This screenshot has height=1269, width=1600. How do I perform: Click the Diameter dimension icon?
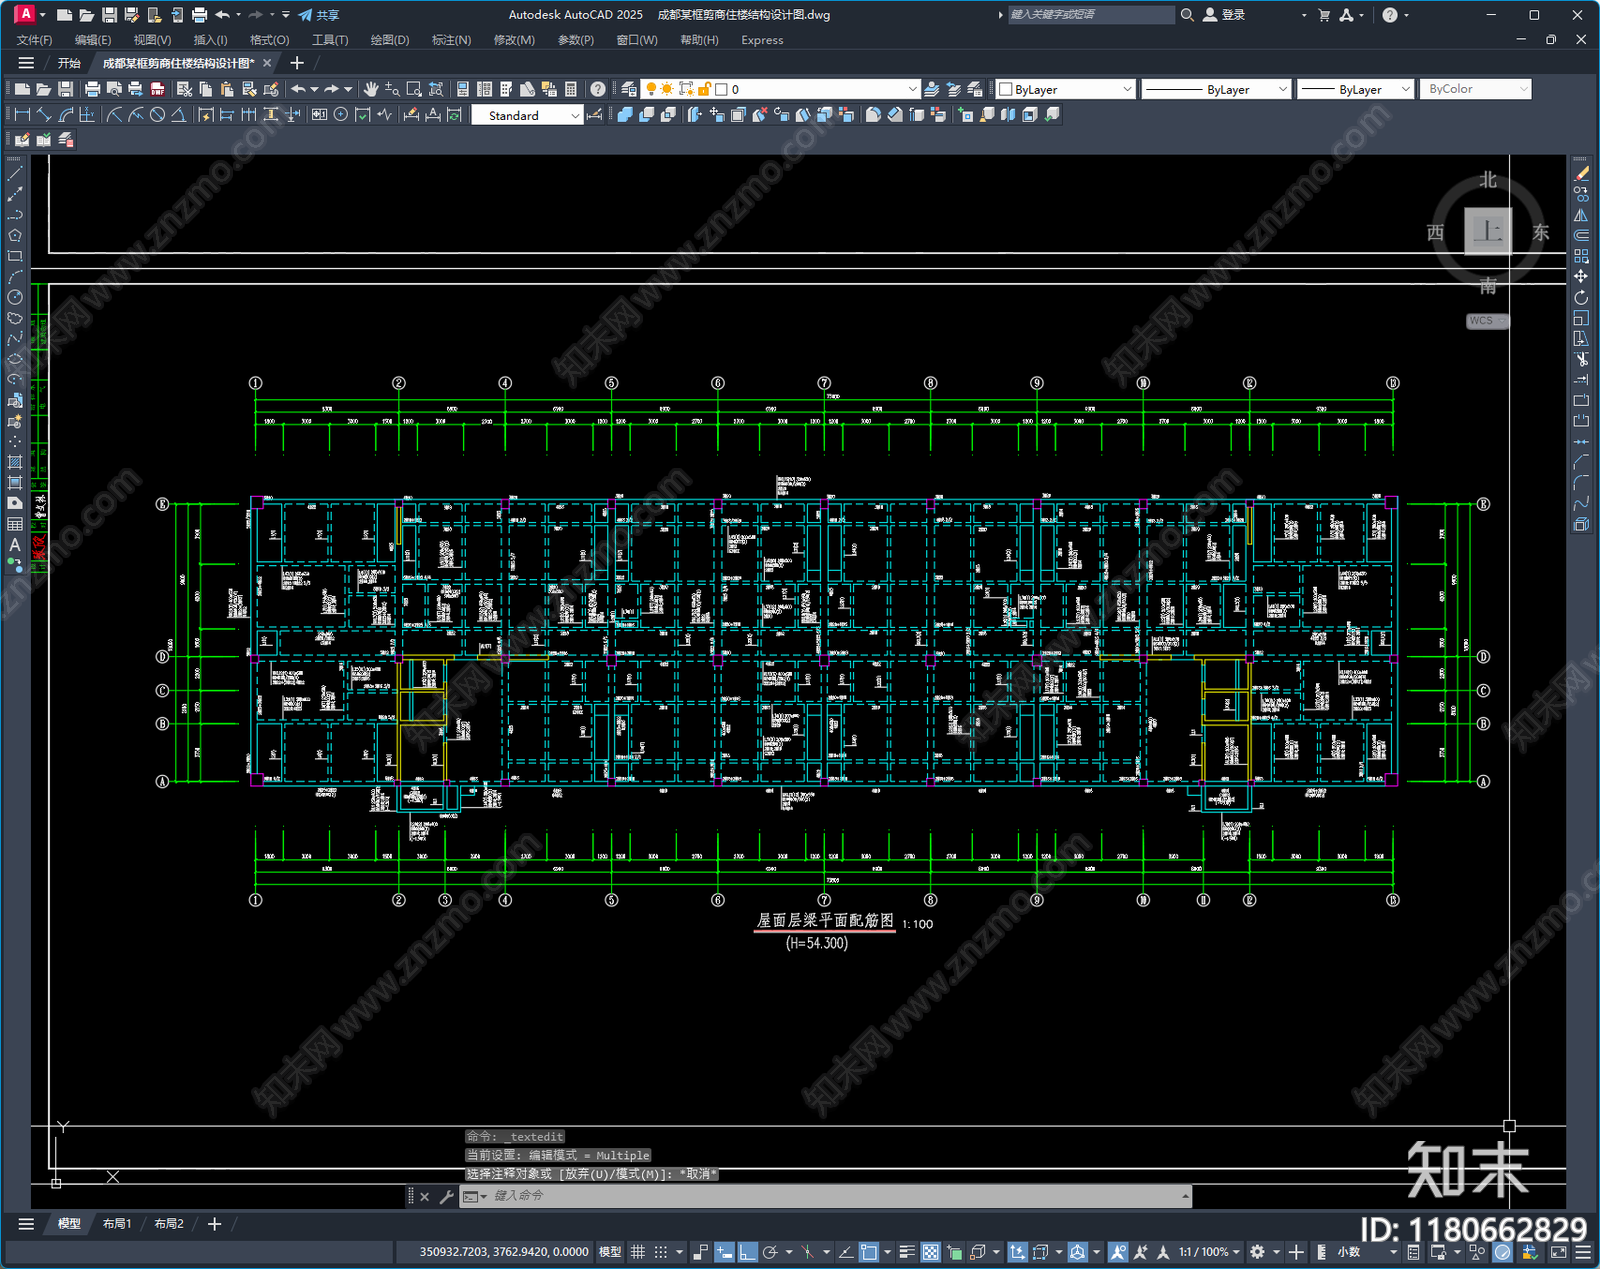pyautogui.click(x=157, y=115)
